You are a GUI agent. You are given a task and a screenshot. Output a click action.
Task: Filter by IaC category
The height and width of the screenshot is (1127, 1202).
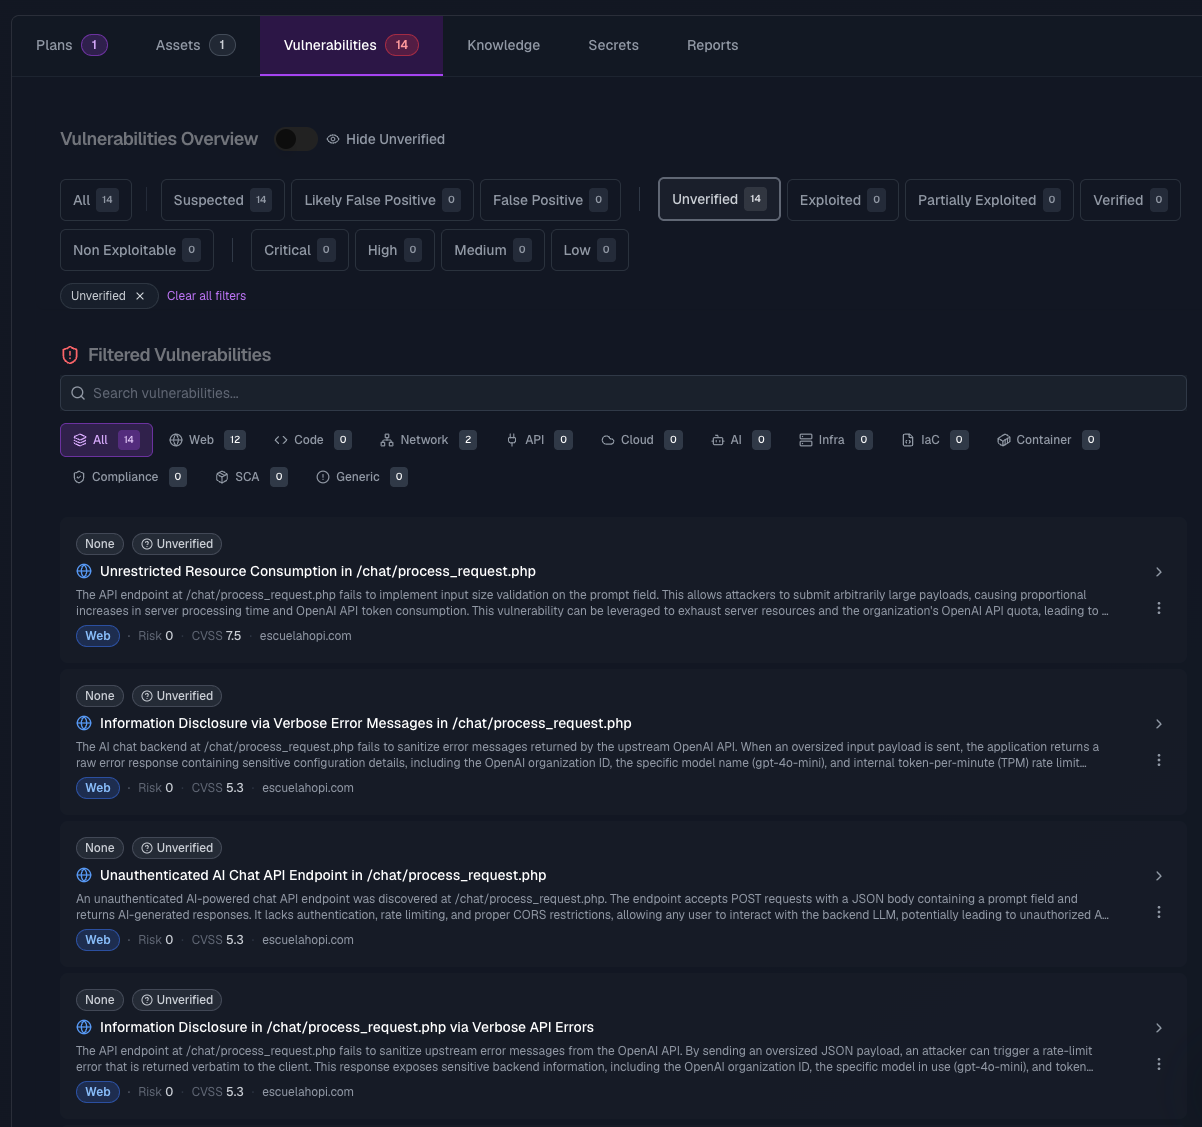pyautogui.click(x=934, y=440)
